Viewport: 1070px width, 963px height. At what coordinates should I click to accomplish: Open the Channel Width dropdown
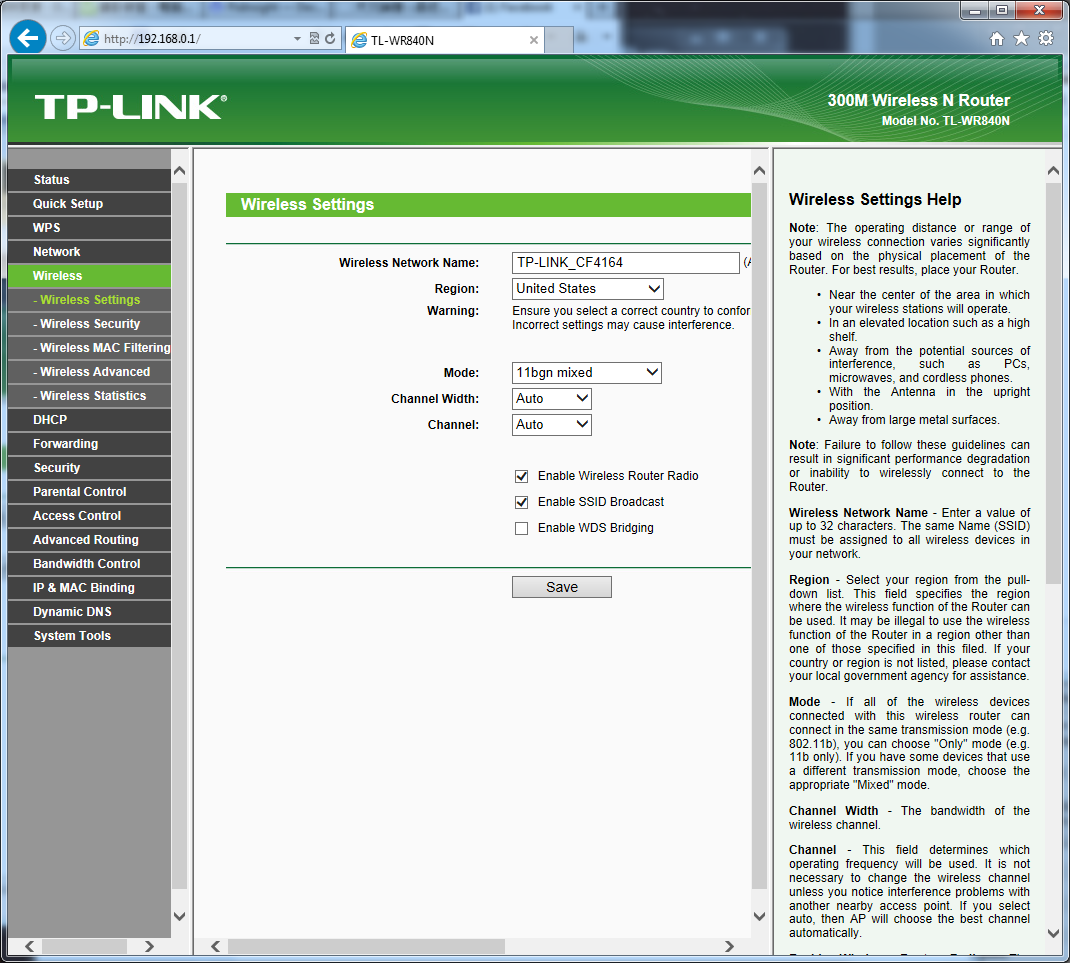coord(552,399)
